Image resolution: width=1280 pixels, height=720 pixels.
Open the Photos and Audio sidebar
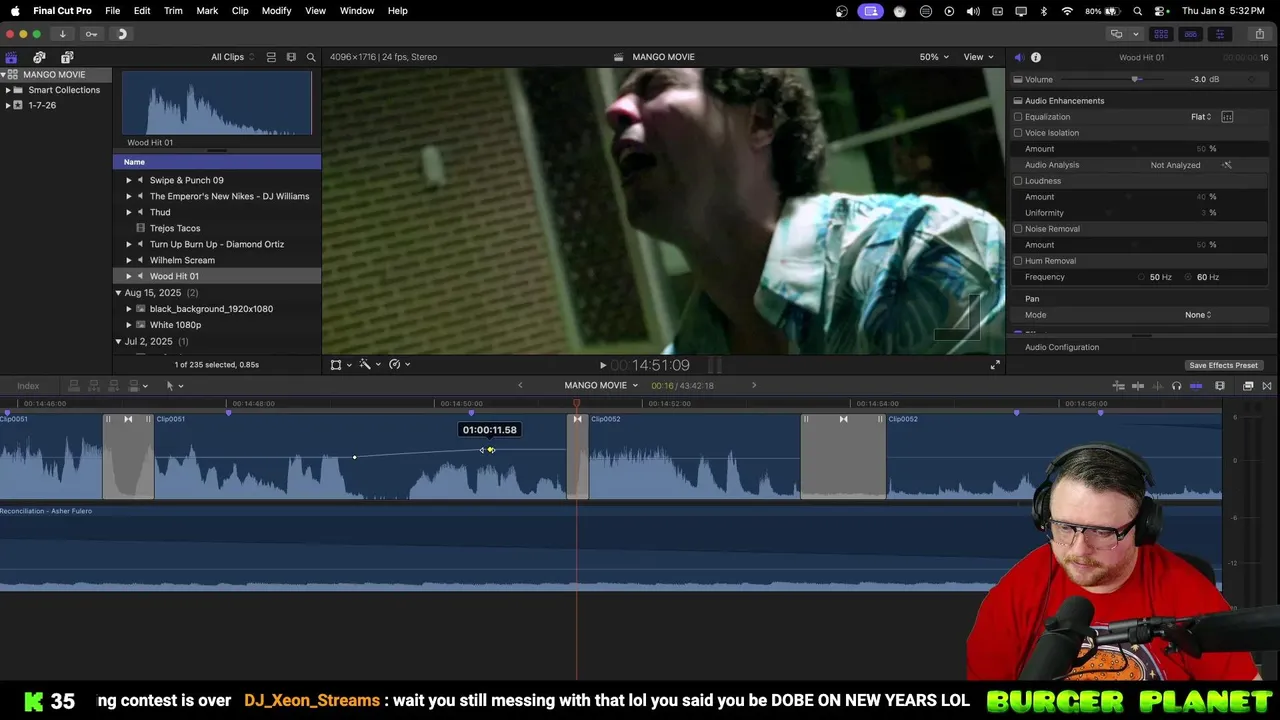tap(39, 57)
